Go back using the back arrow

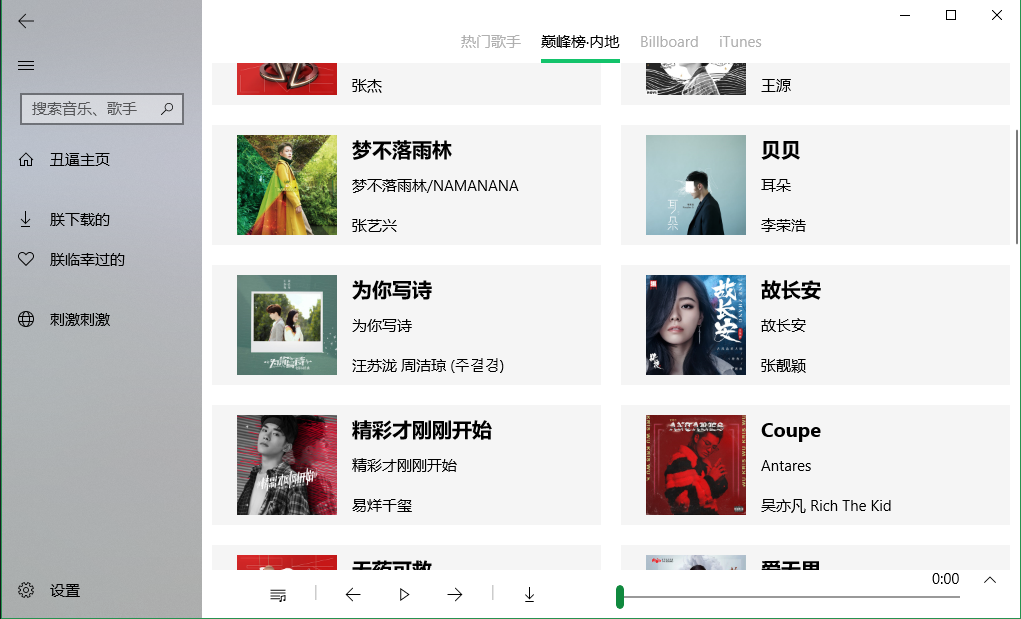tap(26, 21)
